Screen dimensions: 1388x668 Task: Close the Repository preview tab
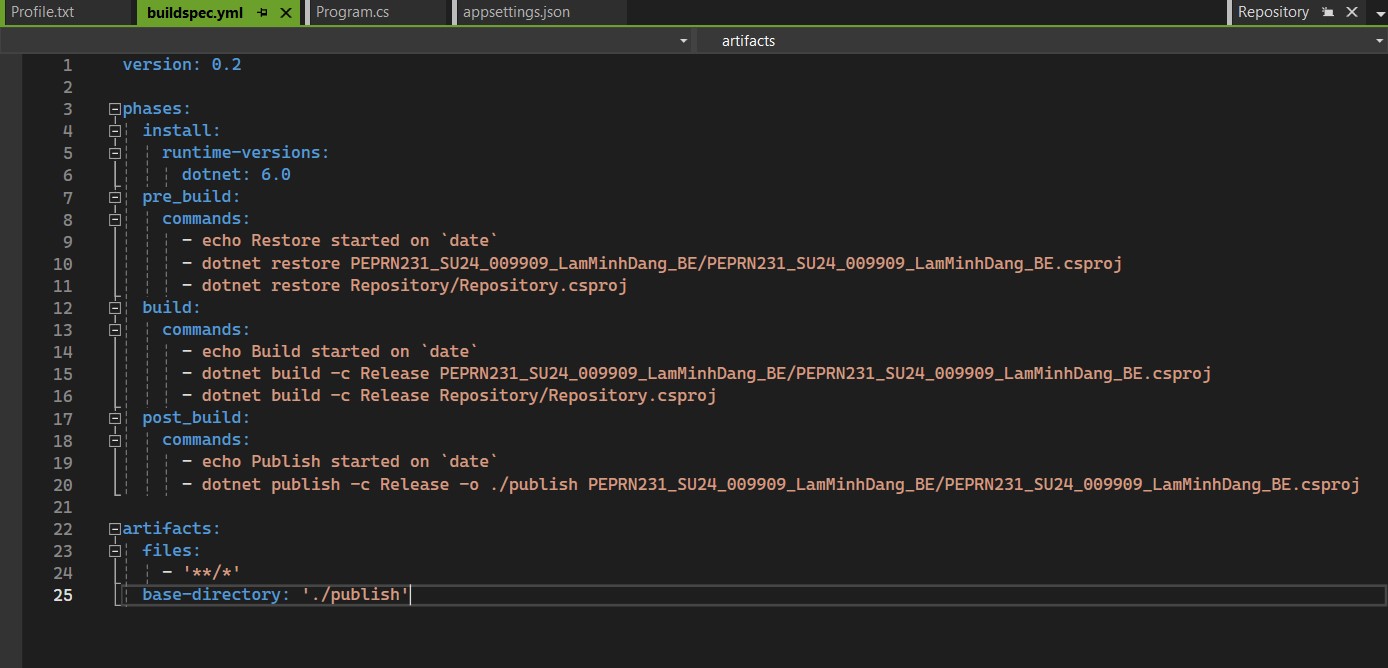tap(1352, 13)
